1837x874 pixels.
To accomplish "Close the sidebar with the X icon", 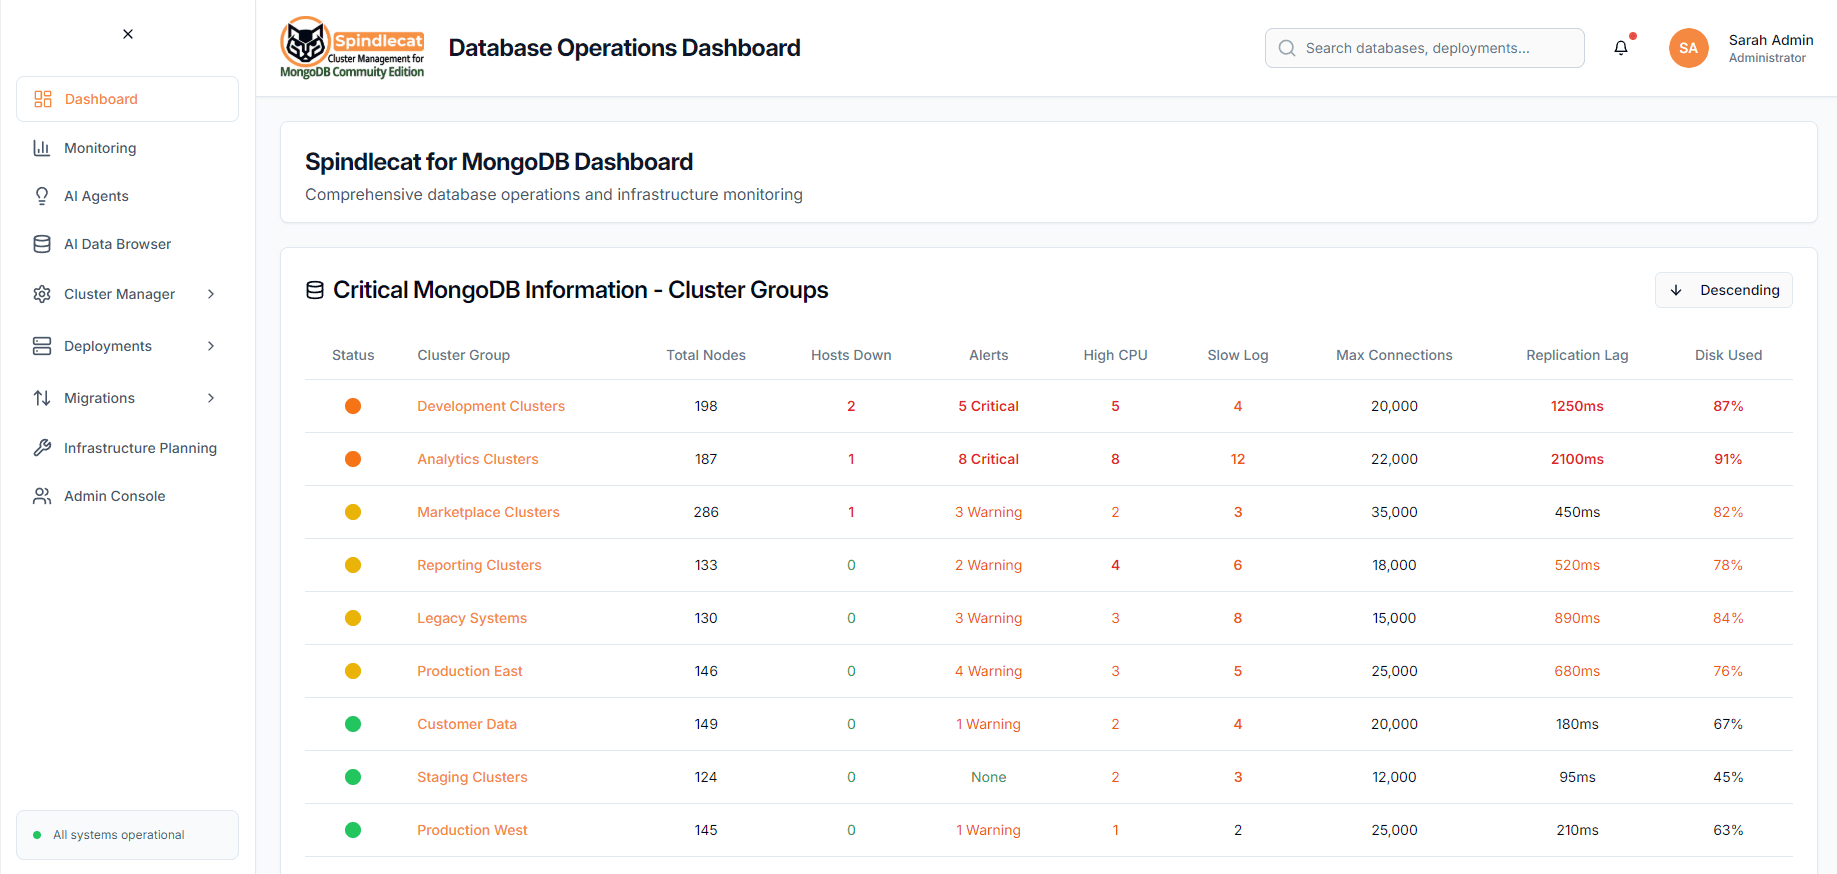I will 128,34.
